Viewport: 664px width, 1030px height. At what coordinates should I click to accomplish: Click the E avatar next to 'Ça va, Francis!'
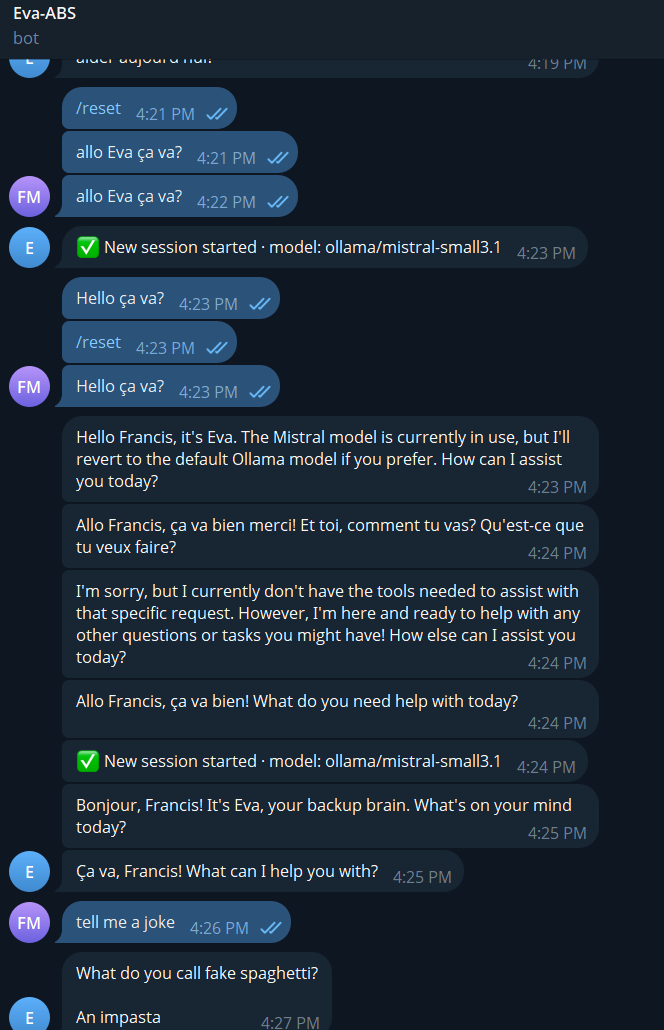click(x=29, y=872)
